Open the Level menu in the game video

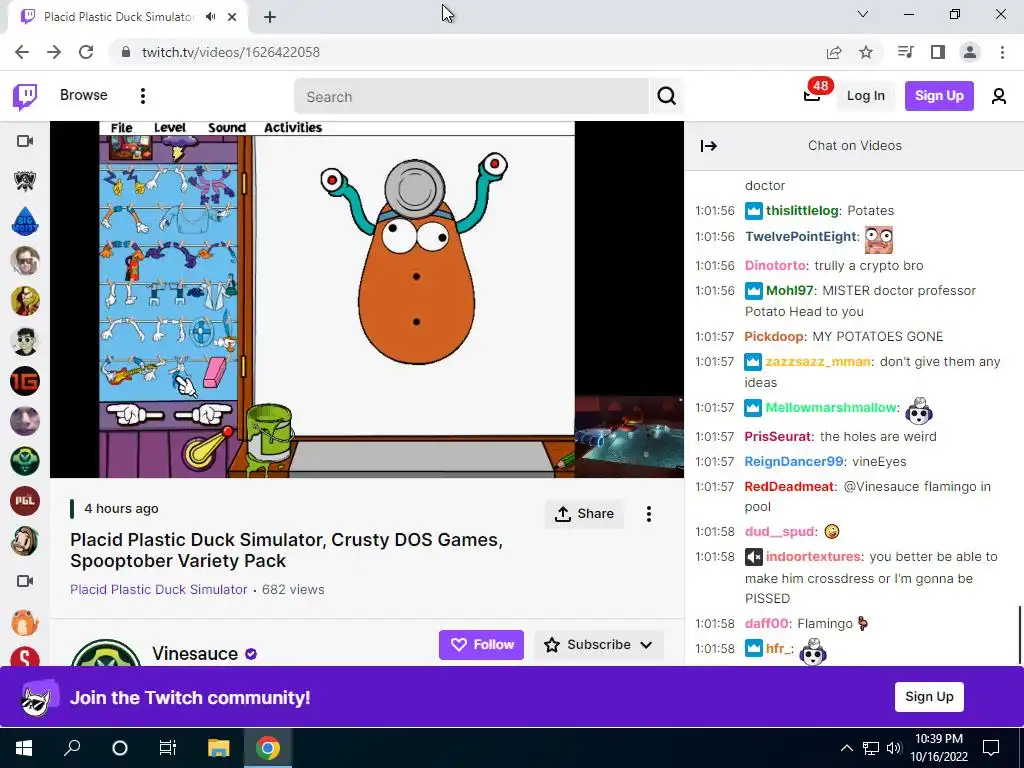tap(170, 128)
